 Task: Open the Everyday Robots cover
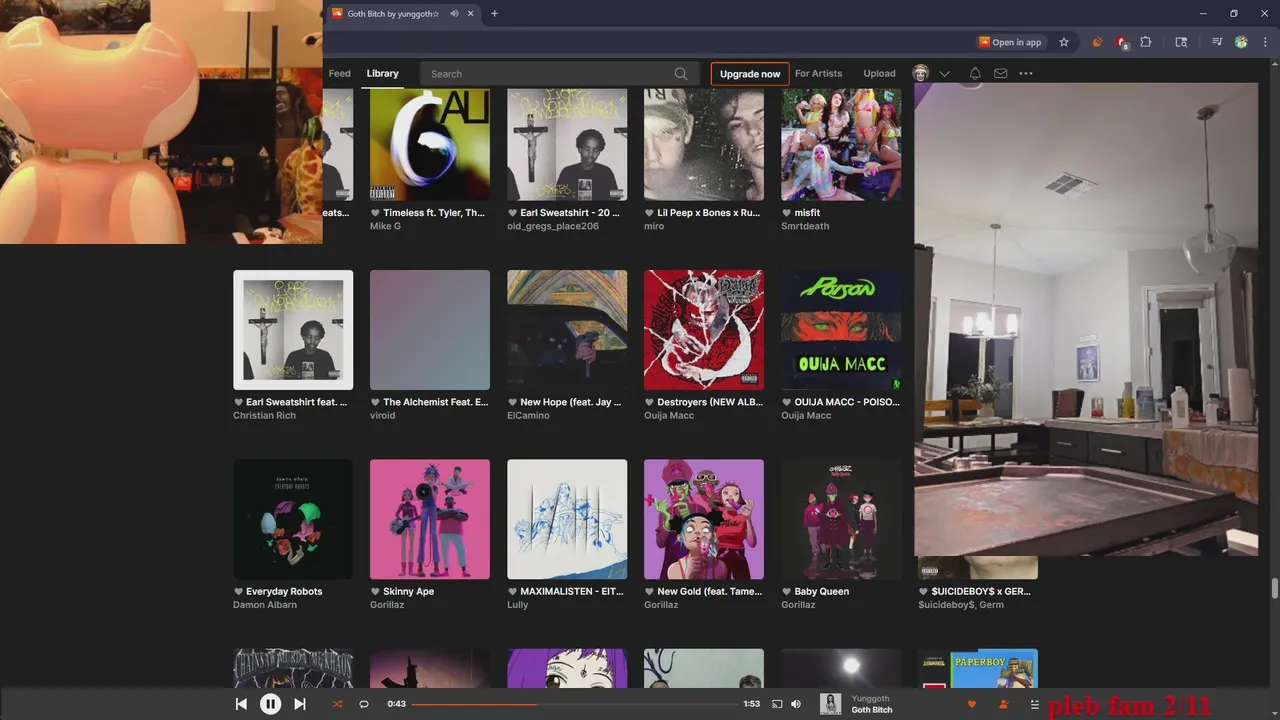click(293, 519)
